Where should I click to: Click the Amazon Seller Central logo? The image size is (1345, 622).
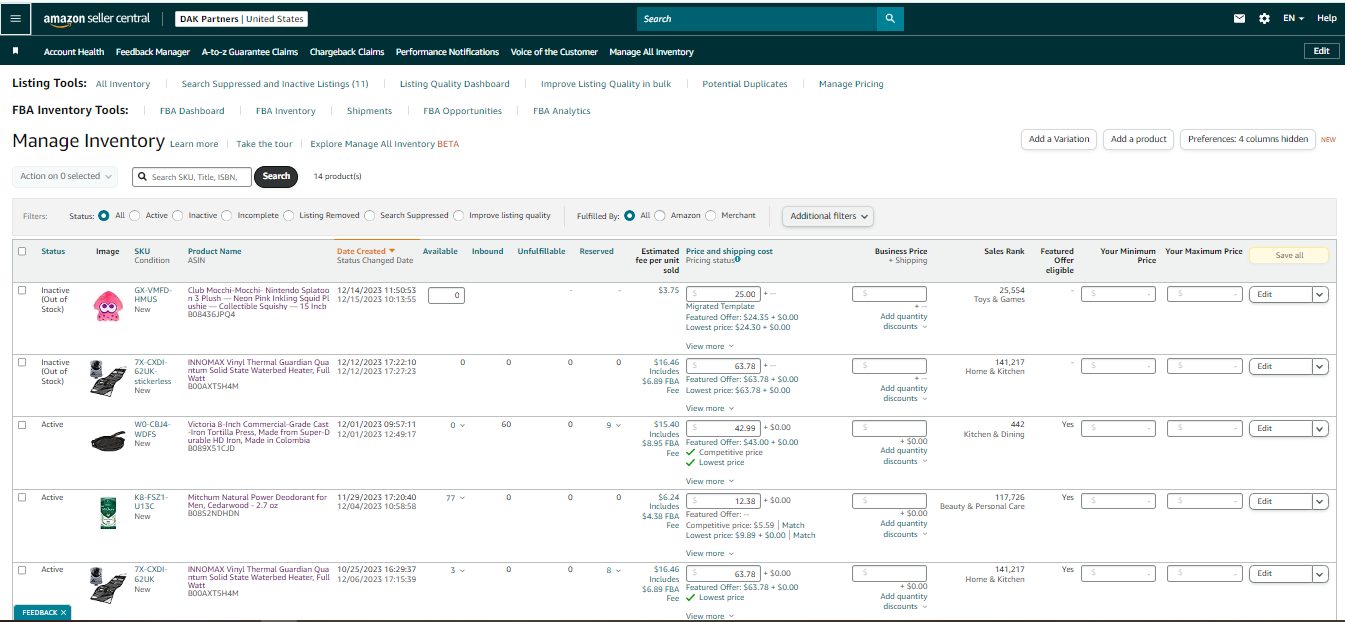coord(97,19)
